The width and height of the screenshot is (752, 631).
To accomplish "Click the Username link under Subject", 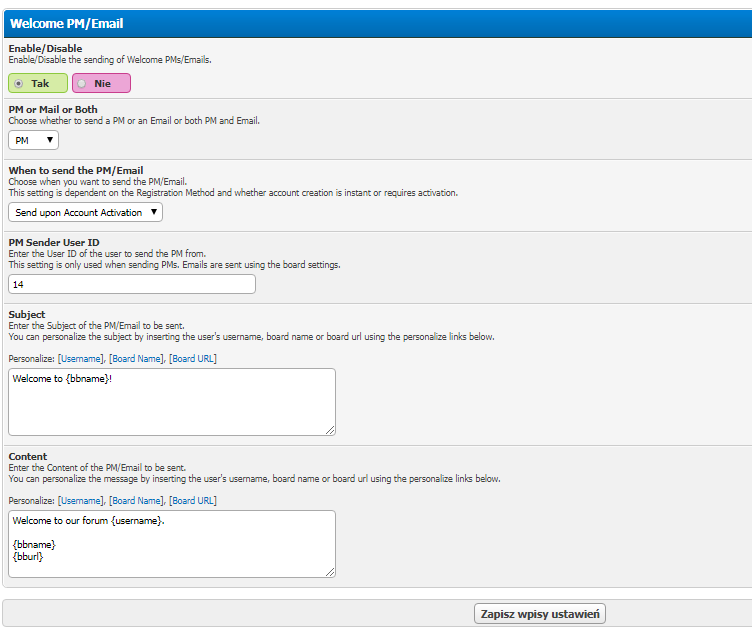I will (x=80, y=359).
